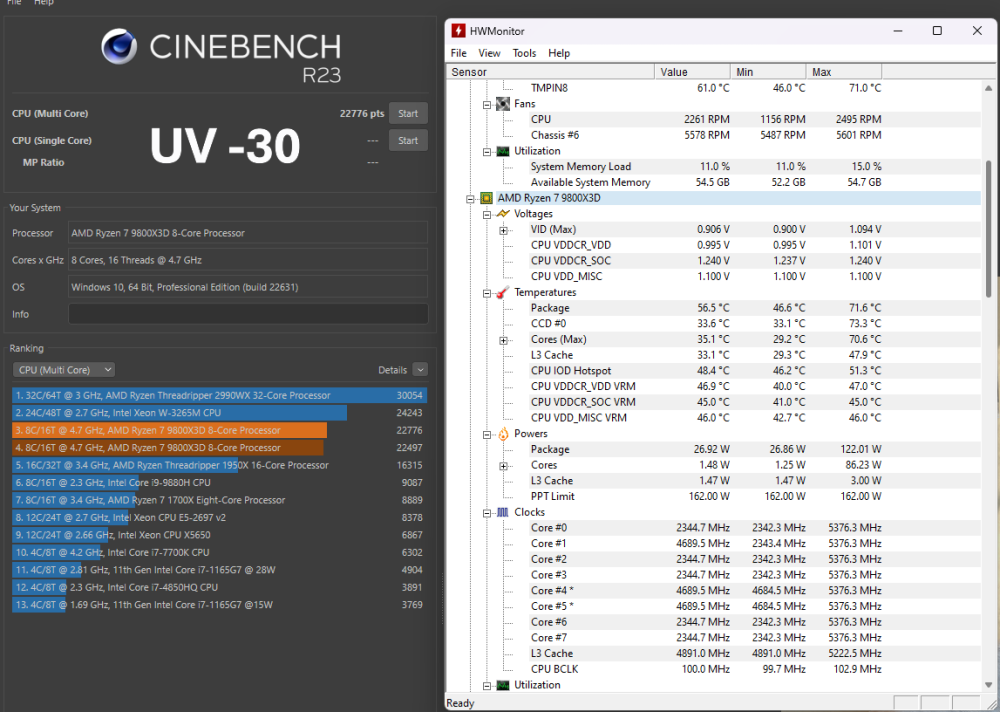Open the CPU (Multi Core) ranking dropdown
Screen dimensions: 1000x712
coord(63,369)
